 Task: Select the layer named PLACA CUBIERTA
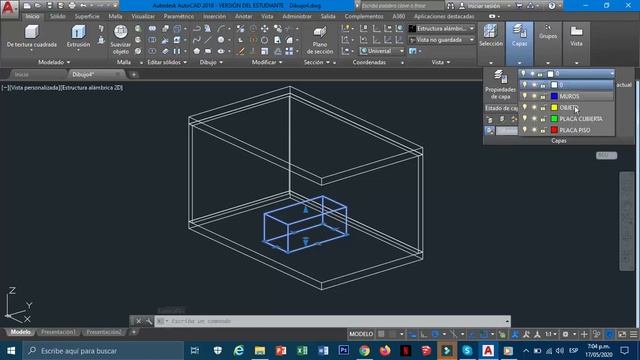point(580,119)
